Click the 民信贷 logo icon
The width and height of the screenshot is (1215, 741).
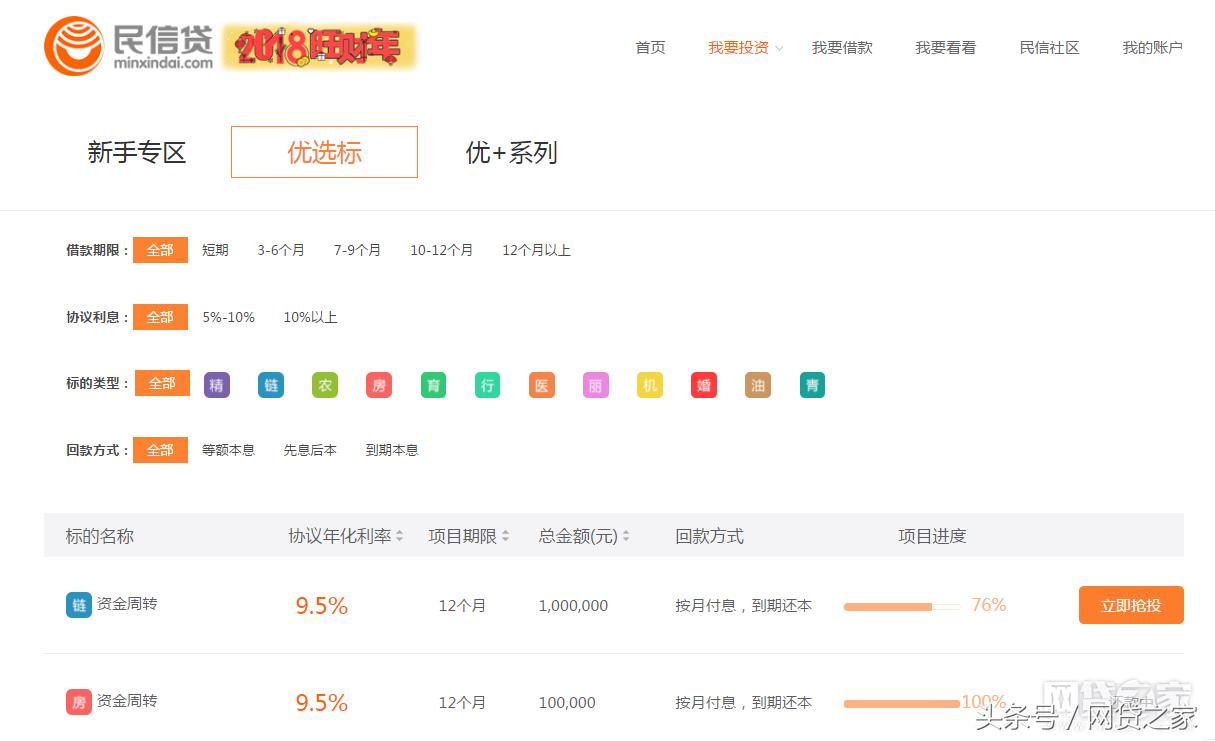[x=75, y=46]
